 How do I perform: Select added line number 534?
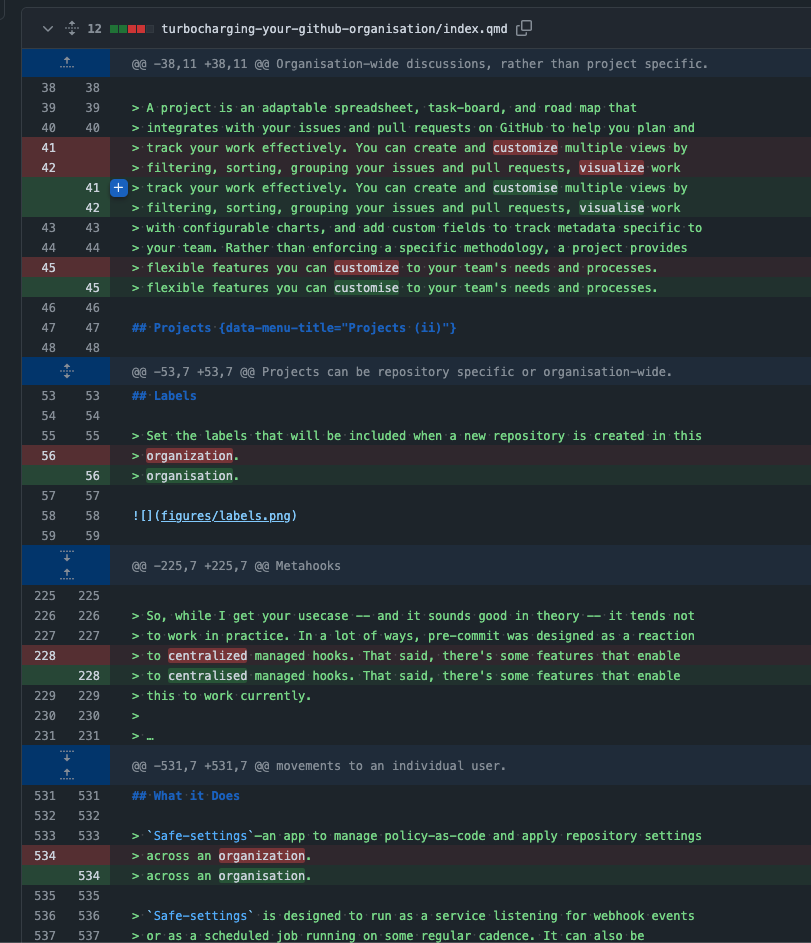pyautogui.click(x=92, y=876)
